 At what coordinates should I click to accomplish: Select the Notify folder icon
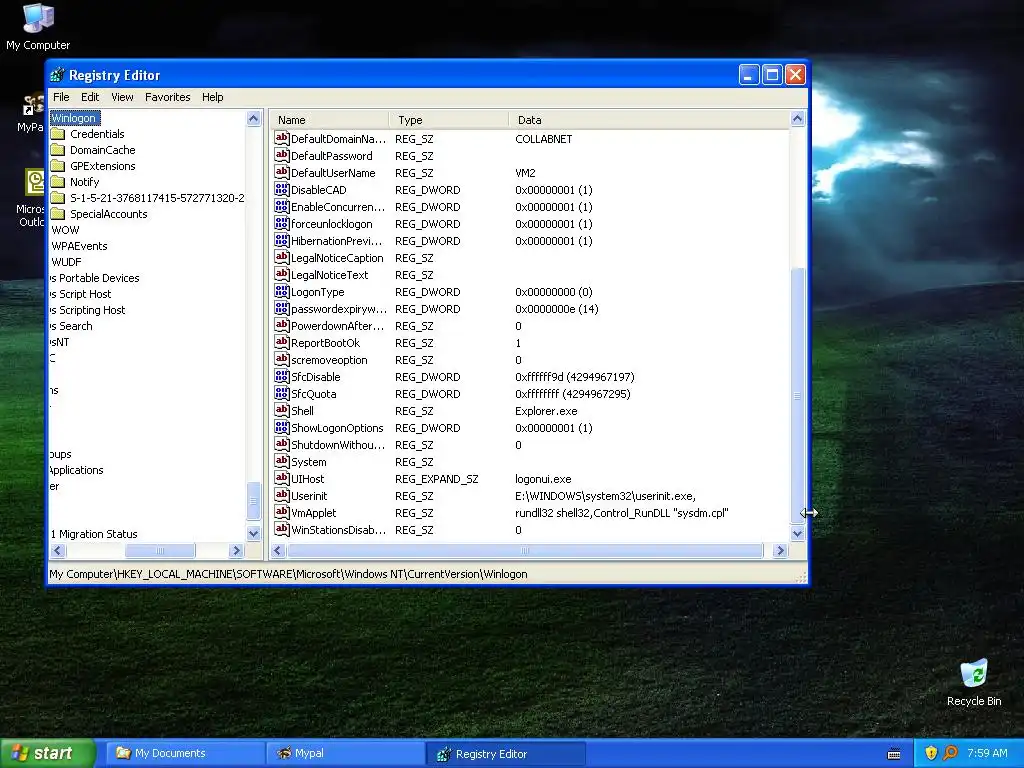(58, 182)
